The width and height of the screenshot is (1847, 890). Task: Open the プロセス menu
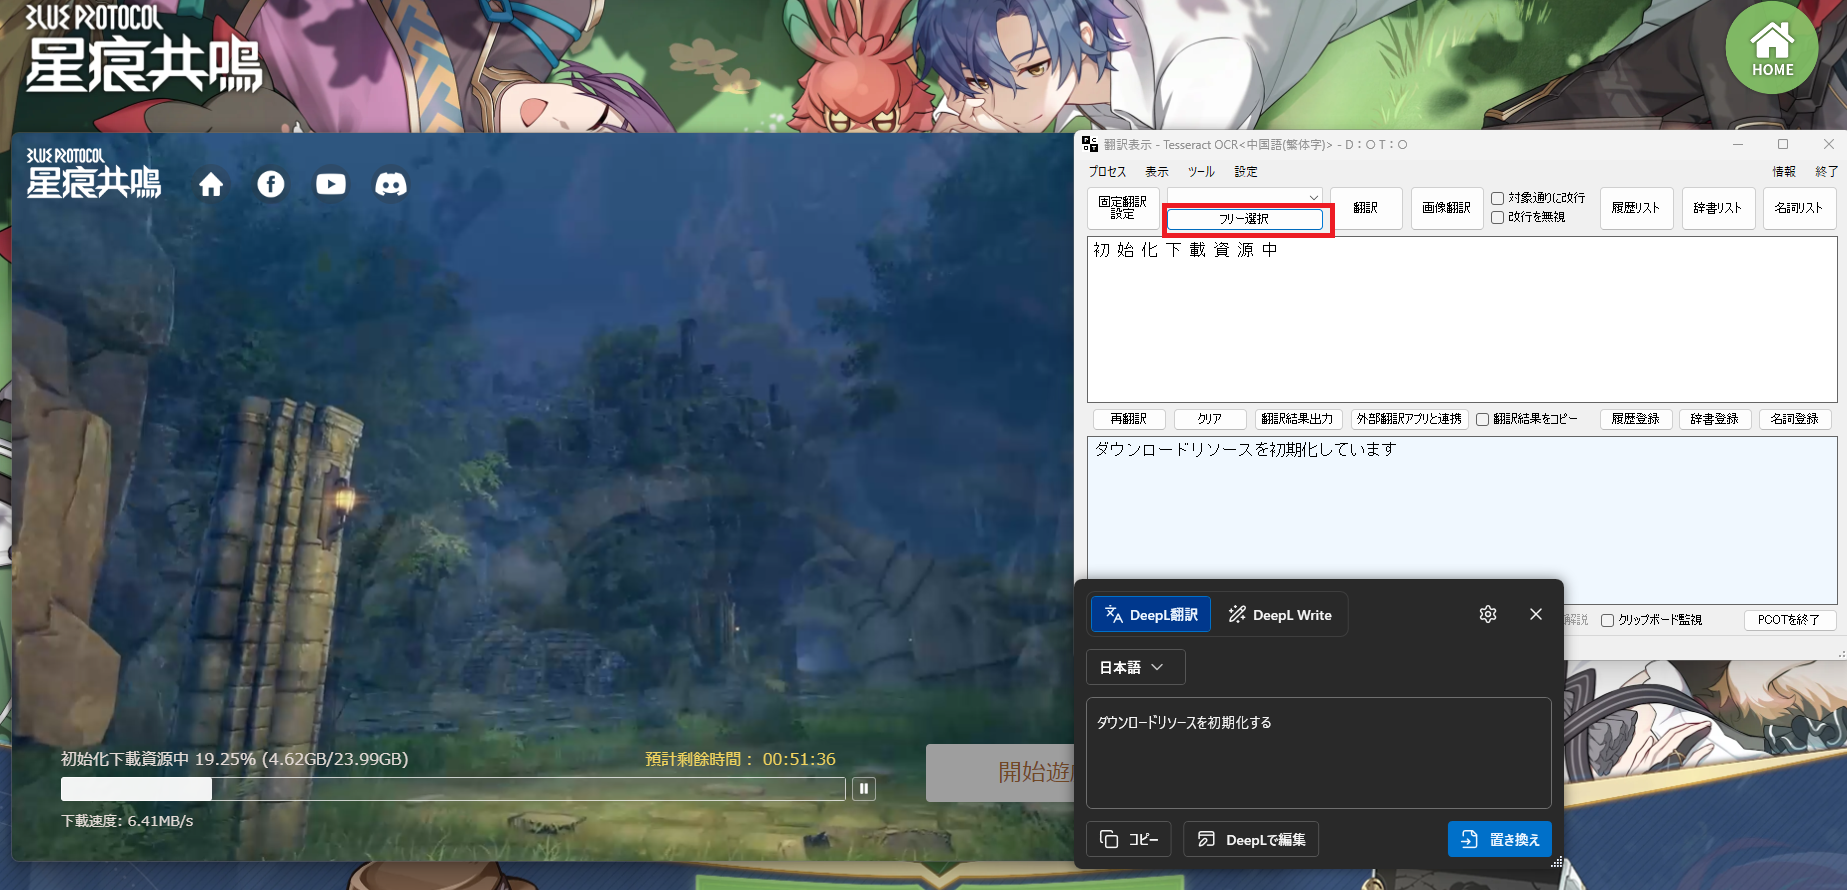coord(1107,172)
